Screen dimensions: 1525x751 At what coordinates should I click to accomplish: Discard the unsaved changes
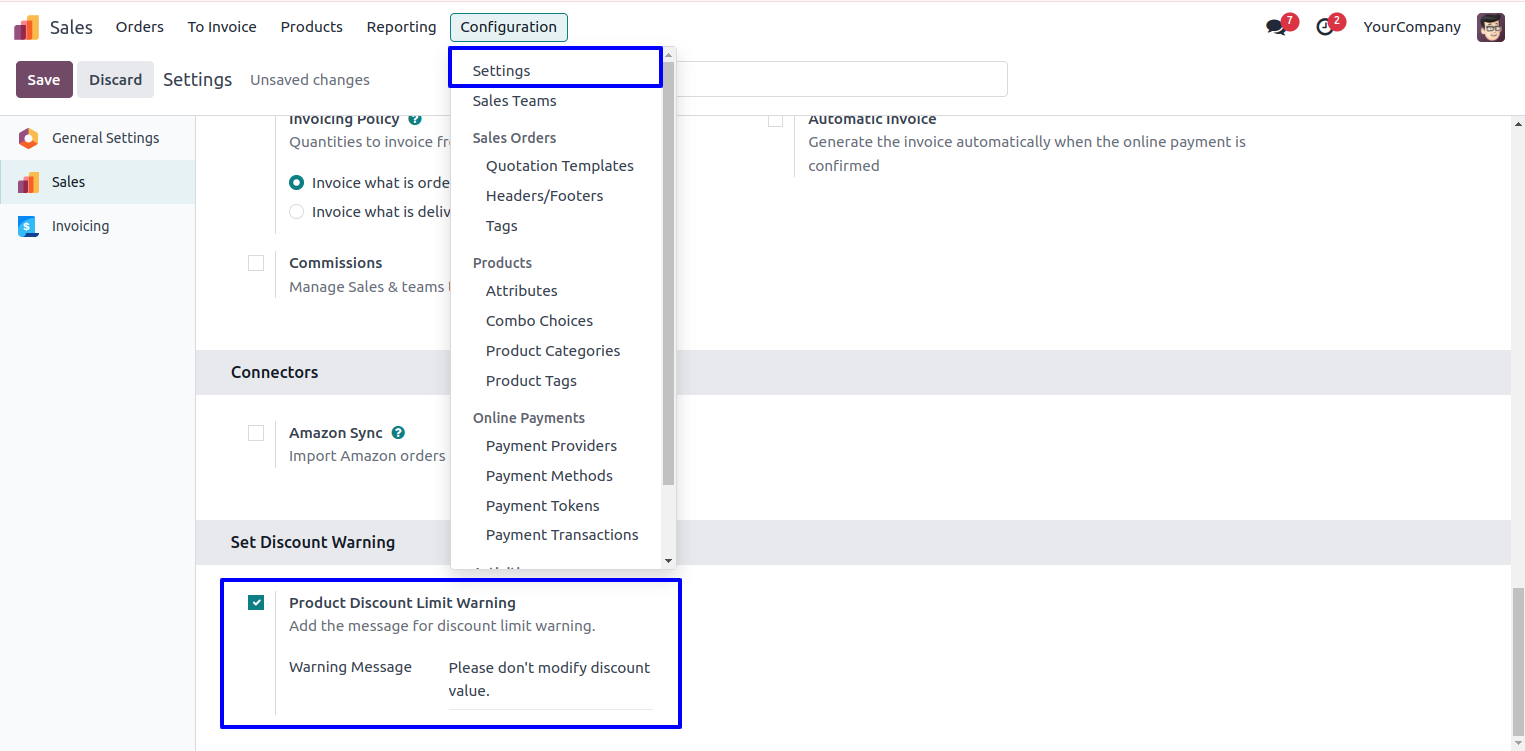pos(115,80)
